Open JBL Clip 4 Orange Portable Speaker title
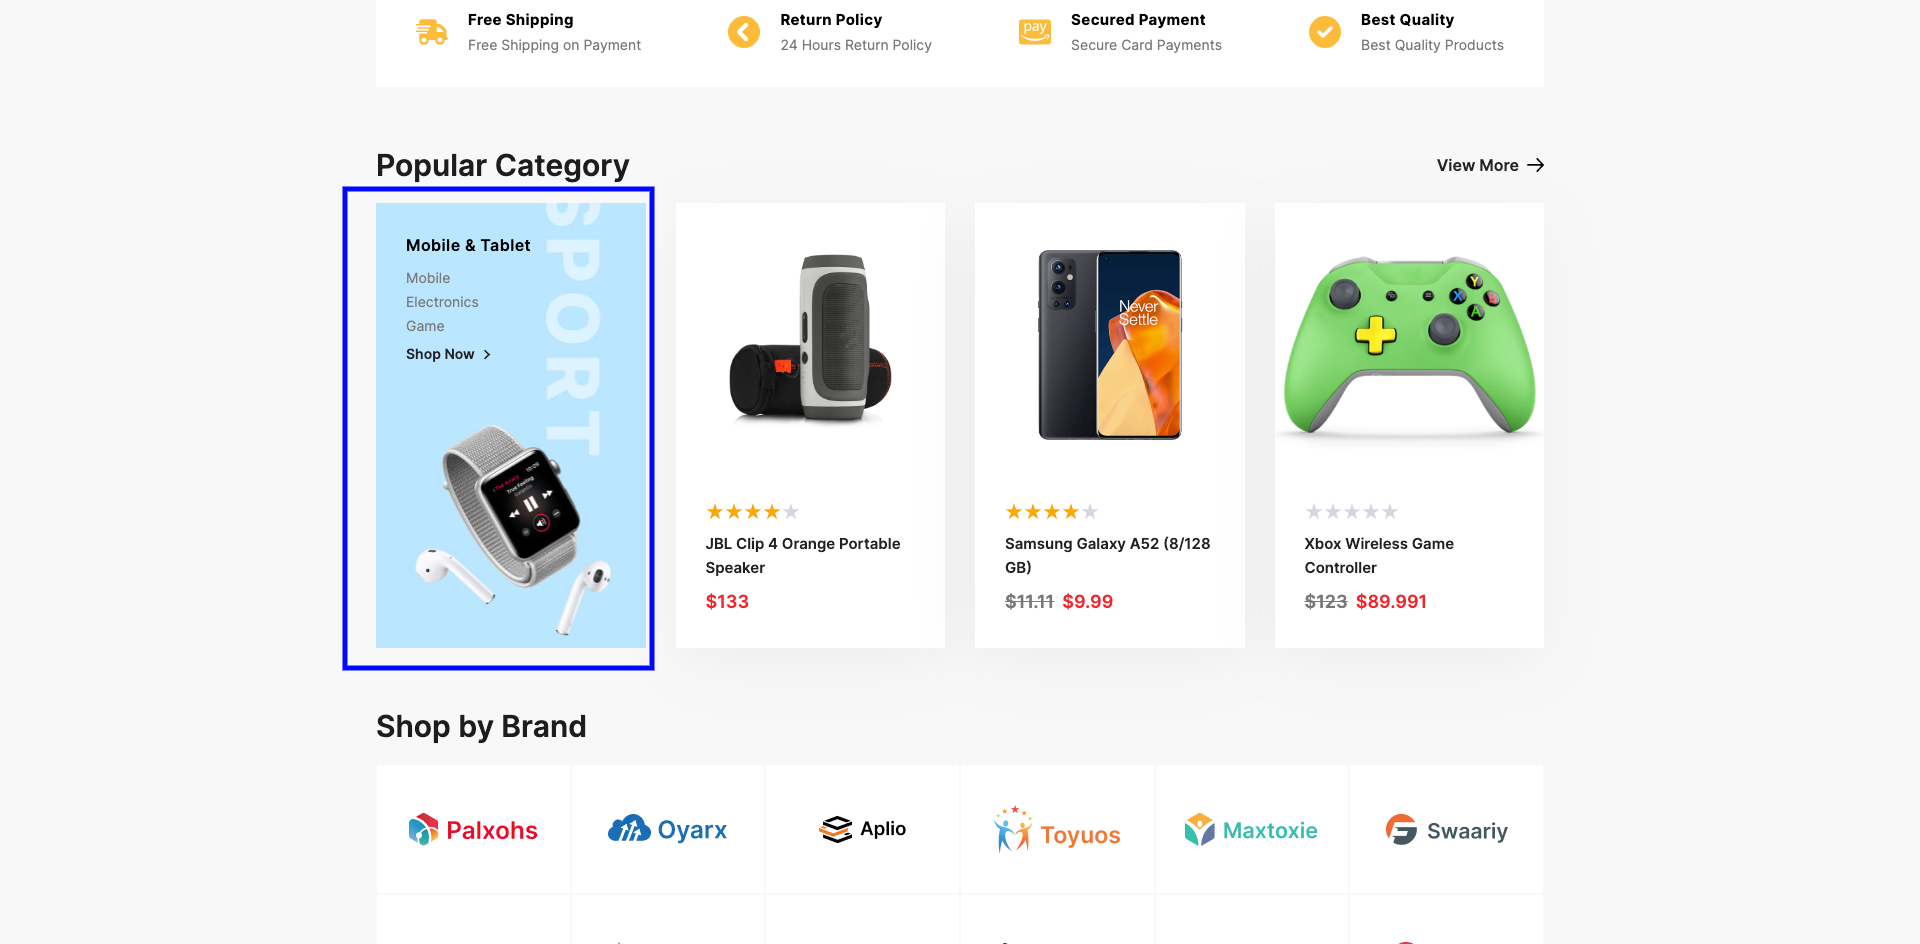1920x944 pixels. [x=803, y=555]
